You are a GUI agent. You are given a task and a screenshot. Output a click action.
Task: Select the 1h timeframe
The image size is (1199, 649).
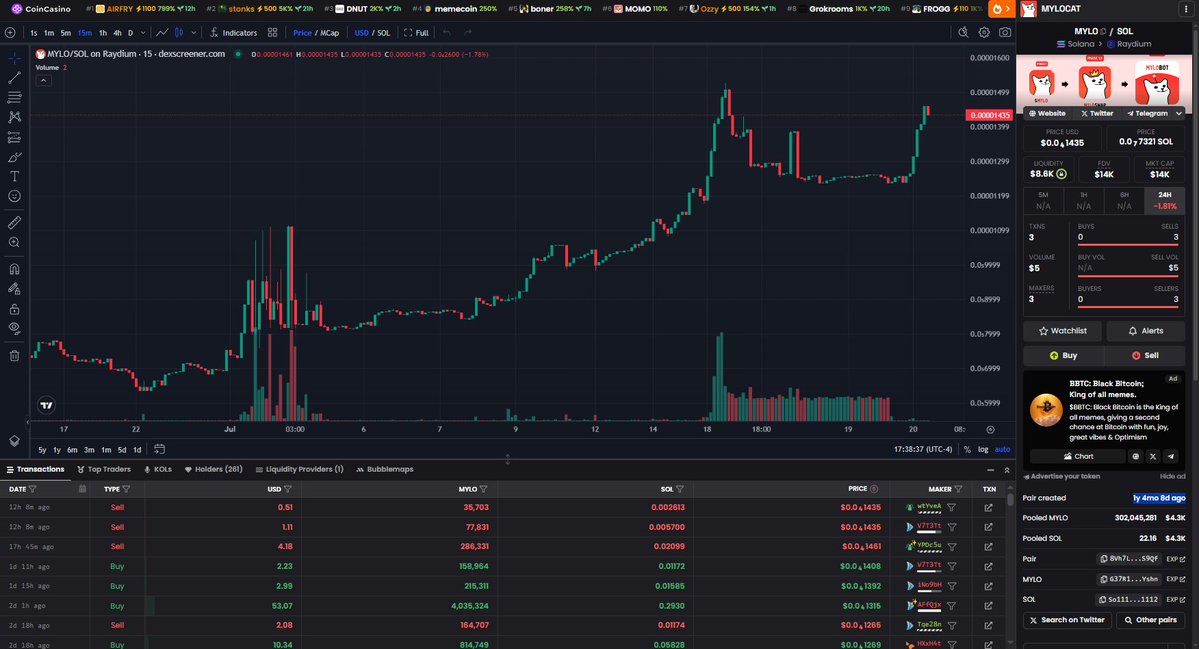pyautogui.click(x=102, y=33)
